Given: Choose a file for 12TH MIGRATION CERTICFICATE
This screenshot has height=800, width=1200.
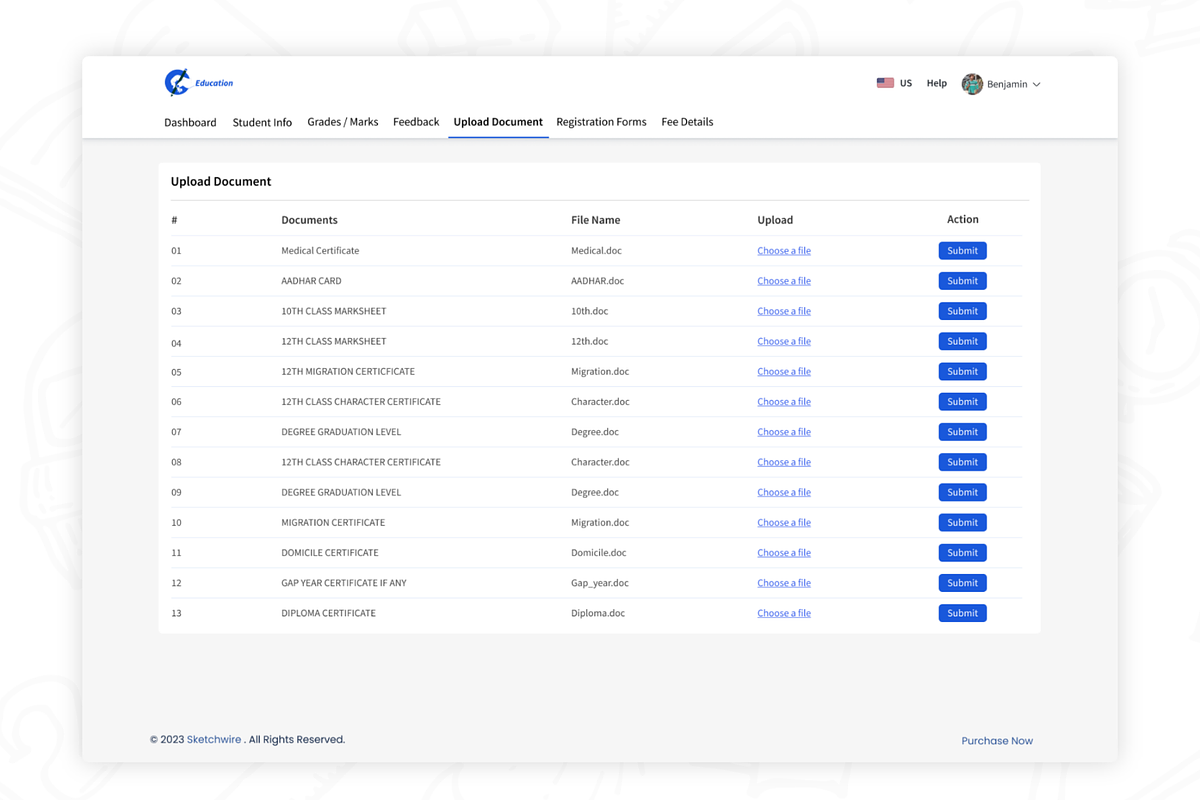Looking at the screenshot, I should [784, 371].
